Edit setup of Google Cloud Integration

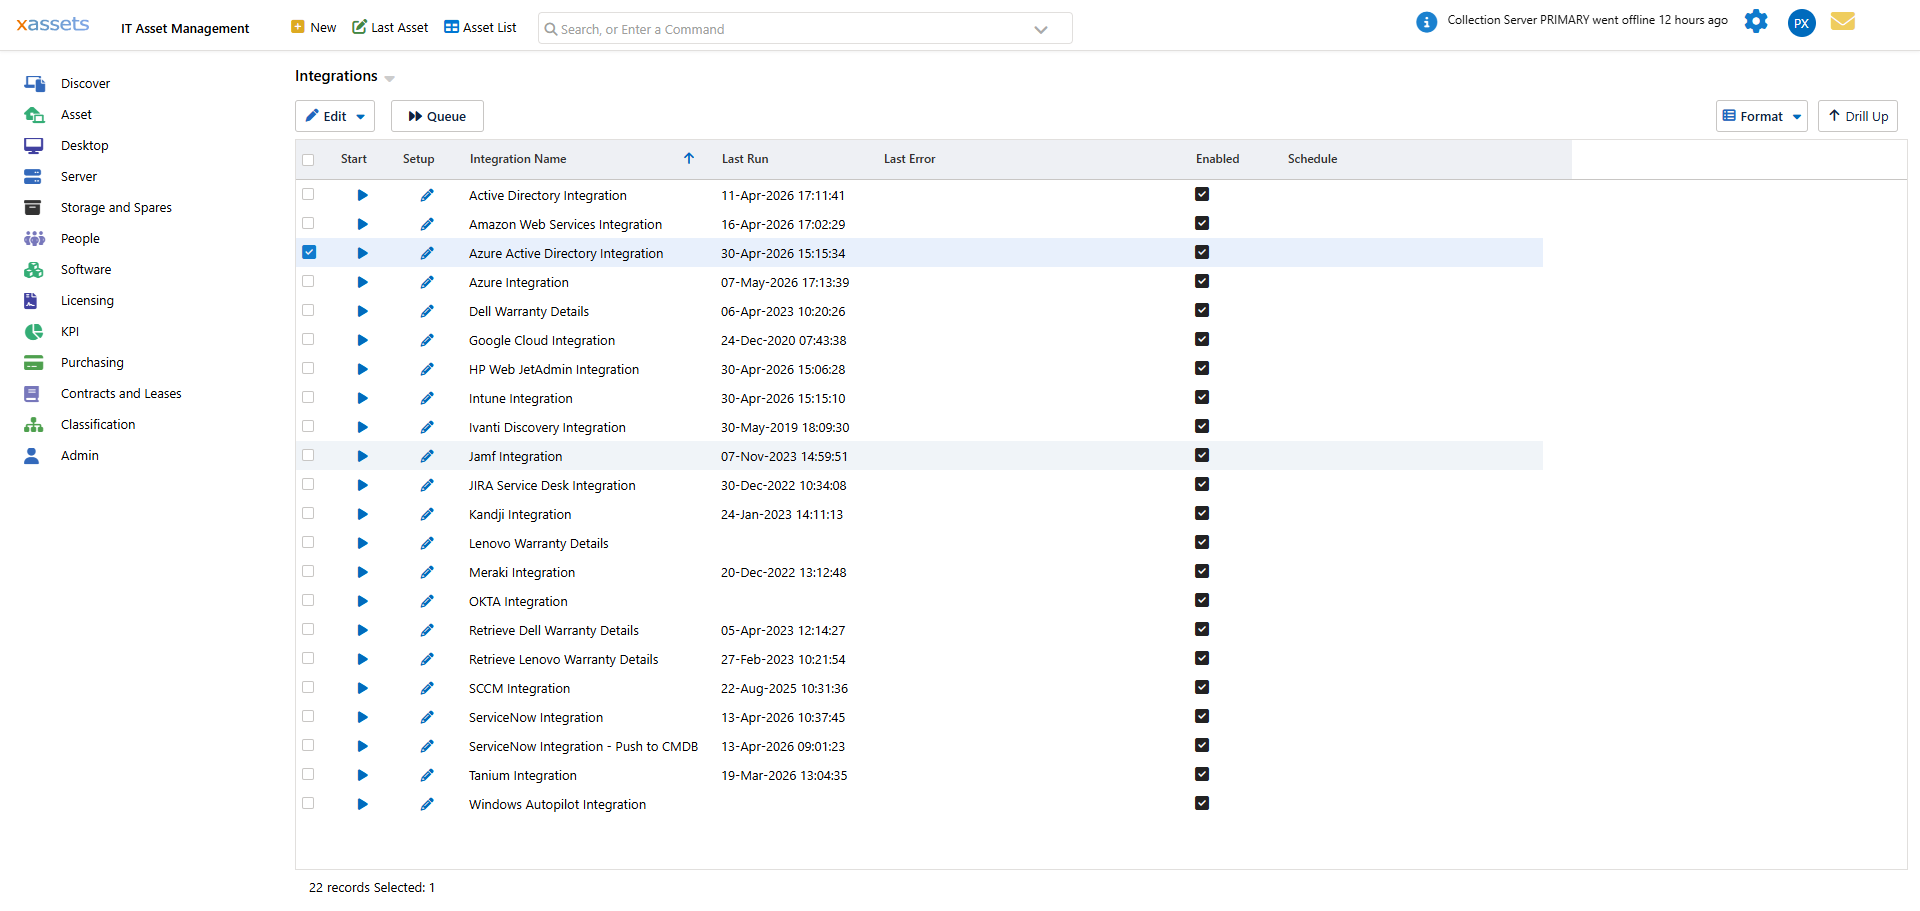click(x=427, y=341)
